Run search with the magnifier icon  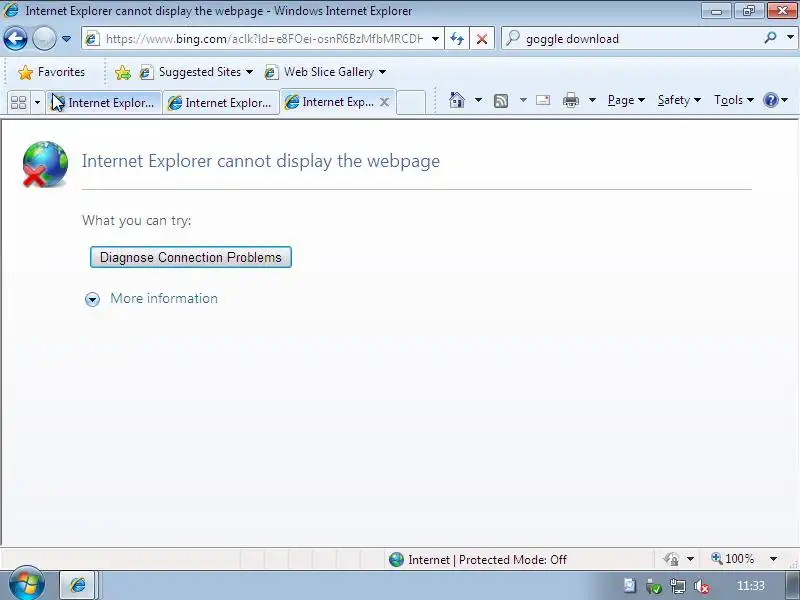coord(770,38)
